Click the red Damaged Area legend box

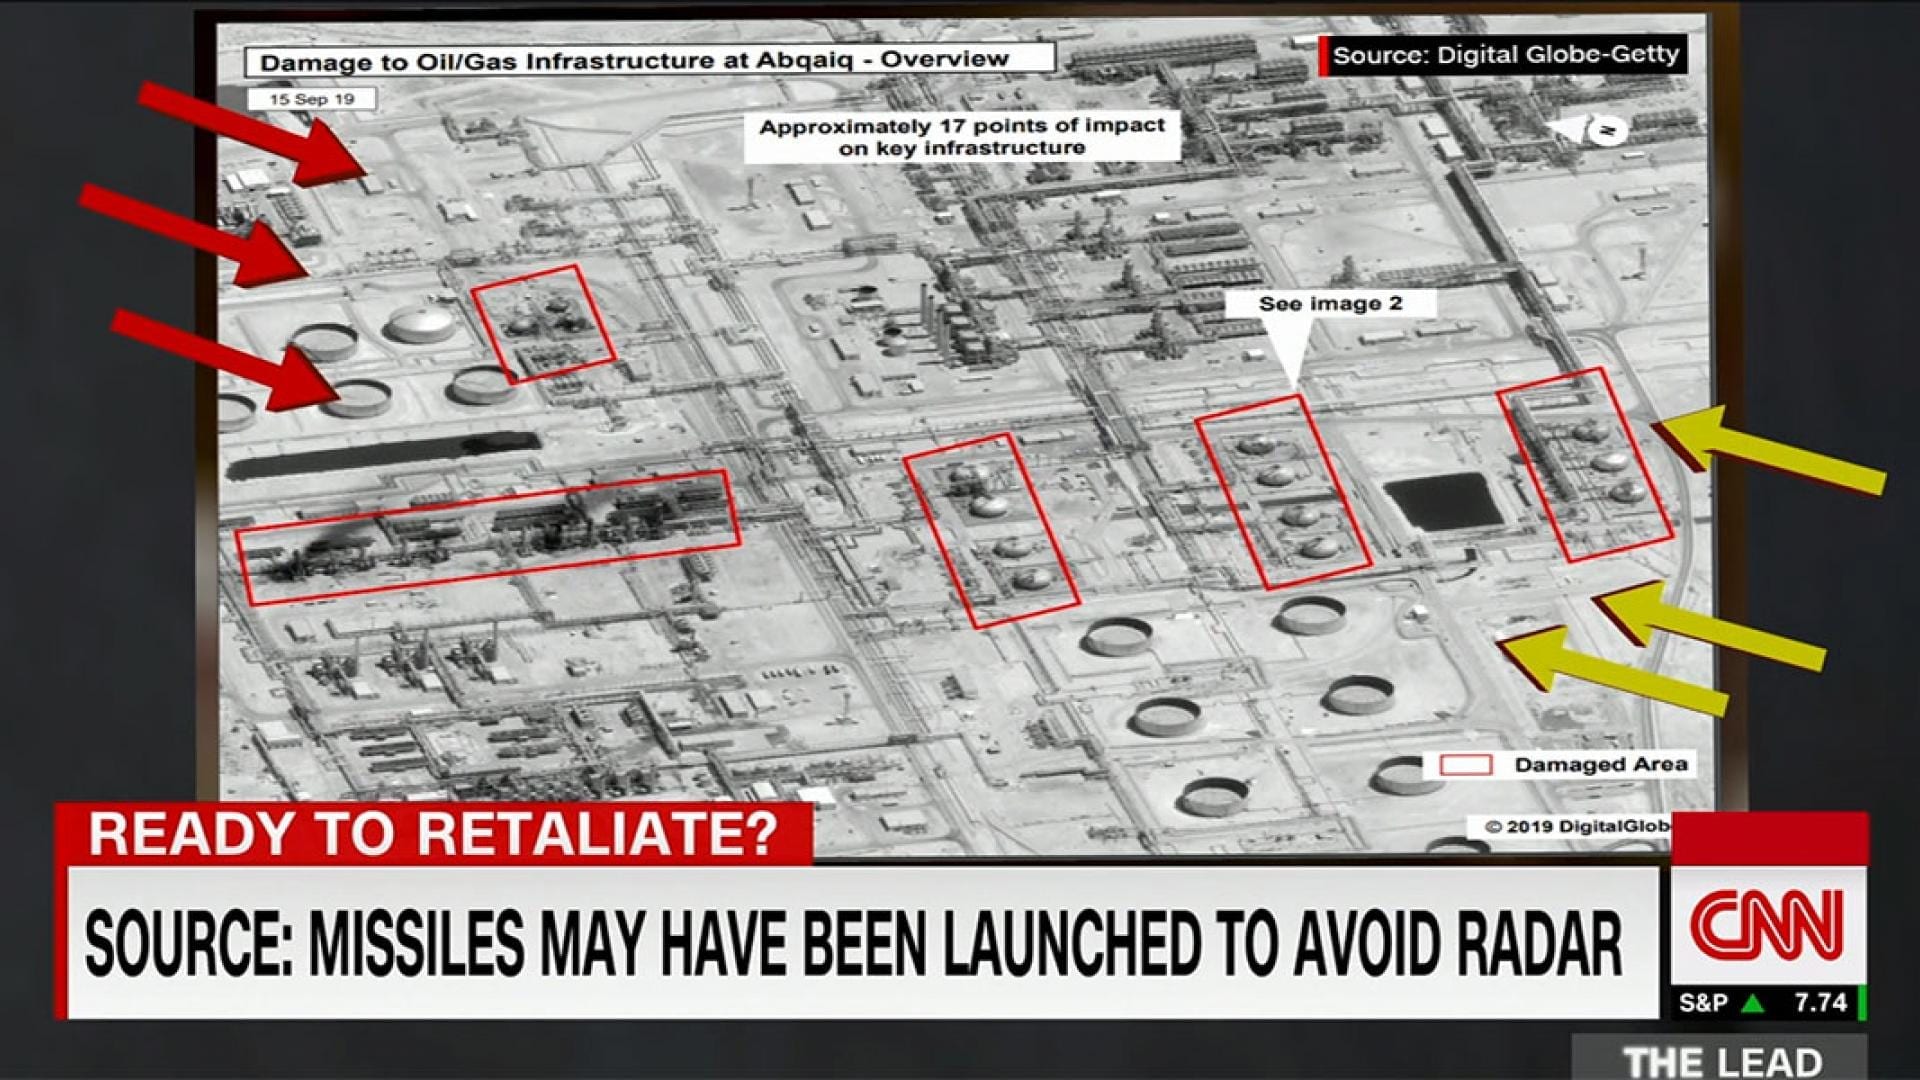pyautogui.click(x=1465, y=765)
